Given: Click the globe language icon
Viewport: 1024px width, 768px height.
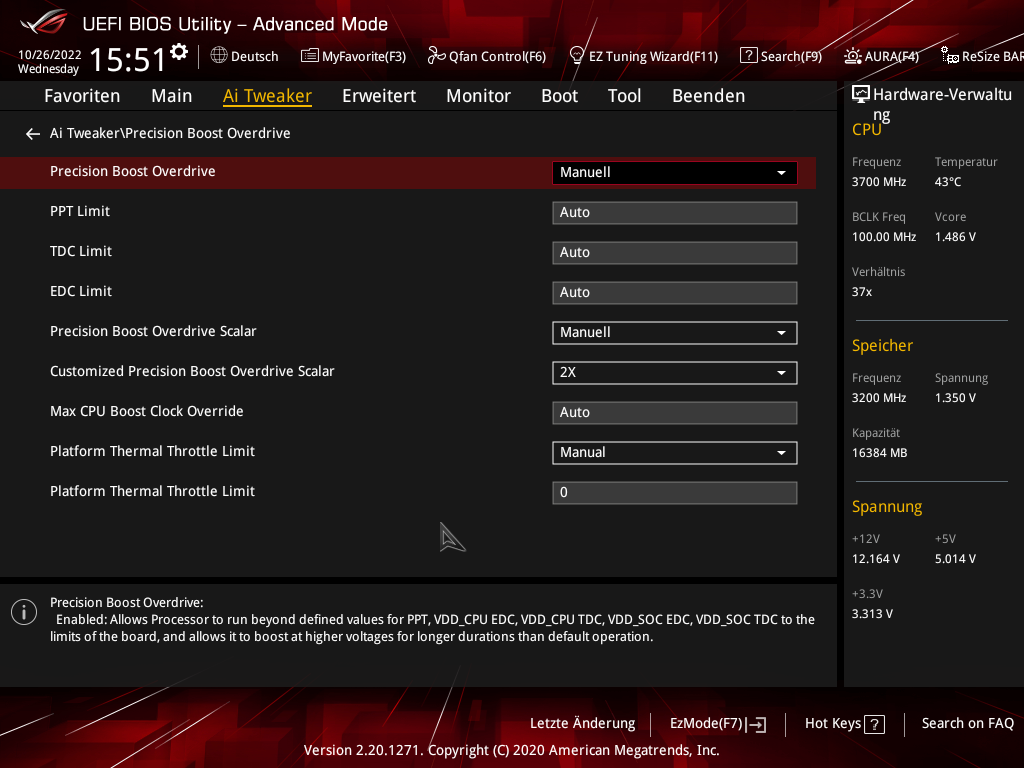Looking at the screenshot, I should 219,56.
